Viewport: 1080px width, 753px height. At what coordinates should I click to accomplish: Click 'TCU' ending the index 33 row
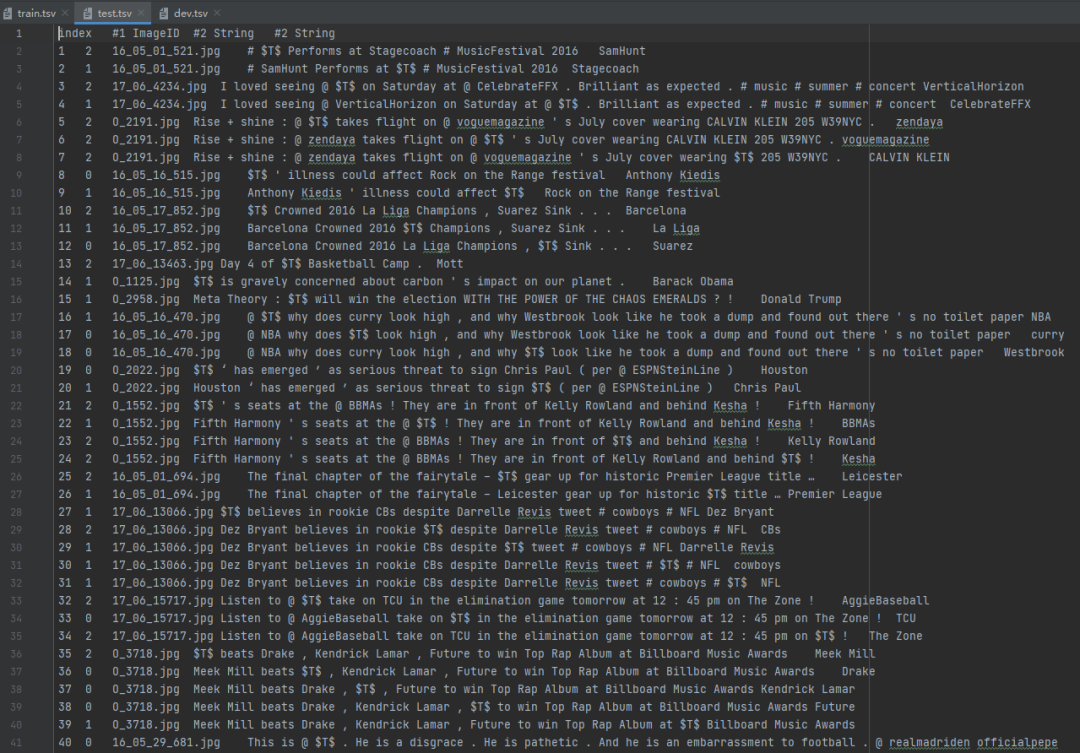(x=906, y=619)
